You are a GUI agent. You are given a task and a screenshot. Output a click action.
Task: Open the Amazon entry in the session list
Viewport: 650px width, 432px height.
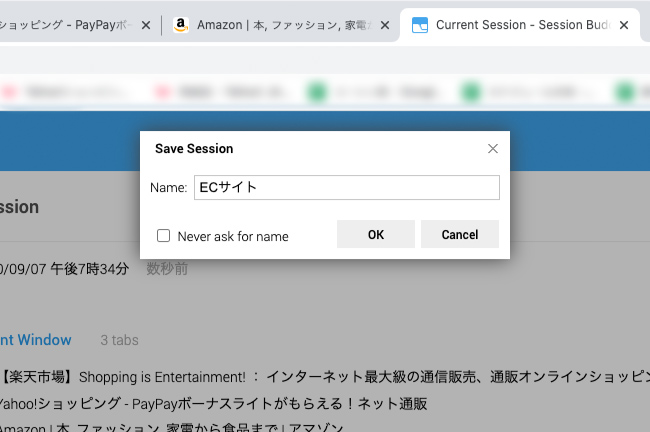(170, 427)
